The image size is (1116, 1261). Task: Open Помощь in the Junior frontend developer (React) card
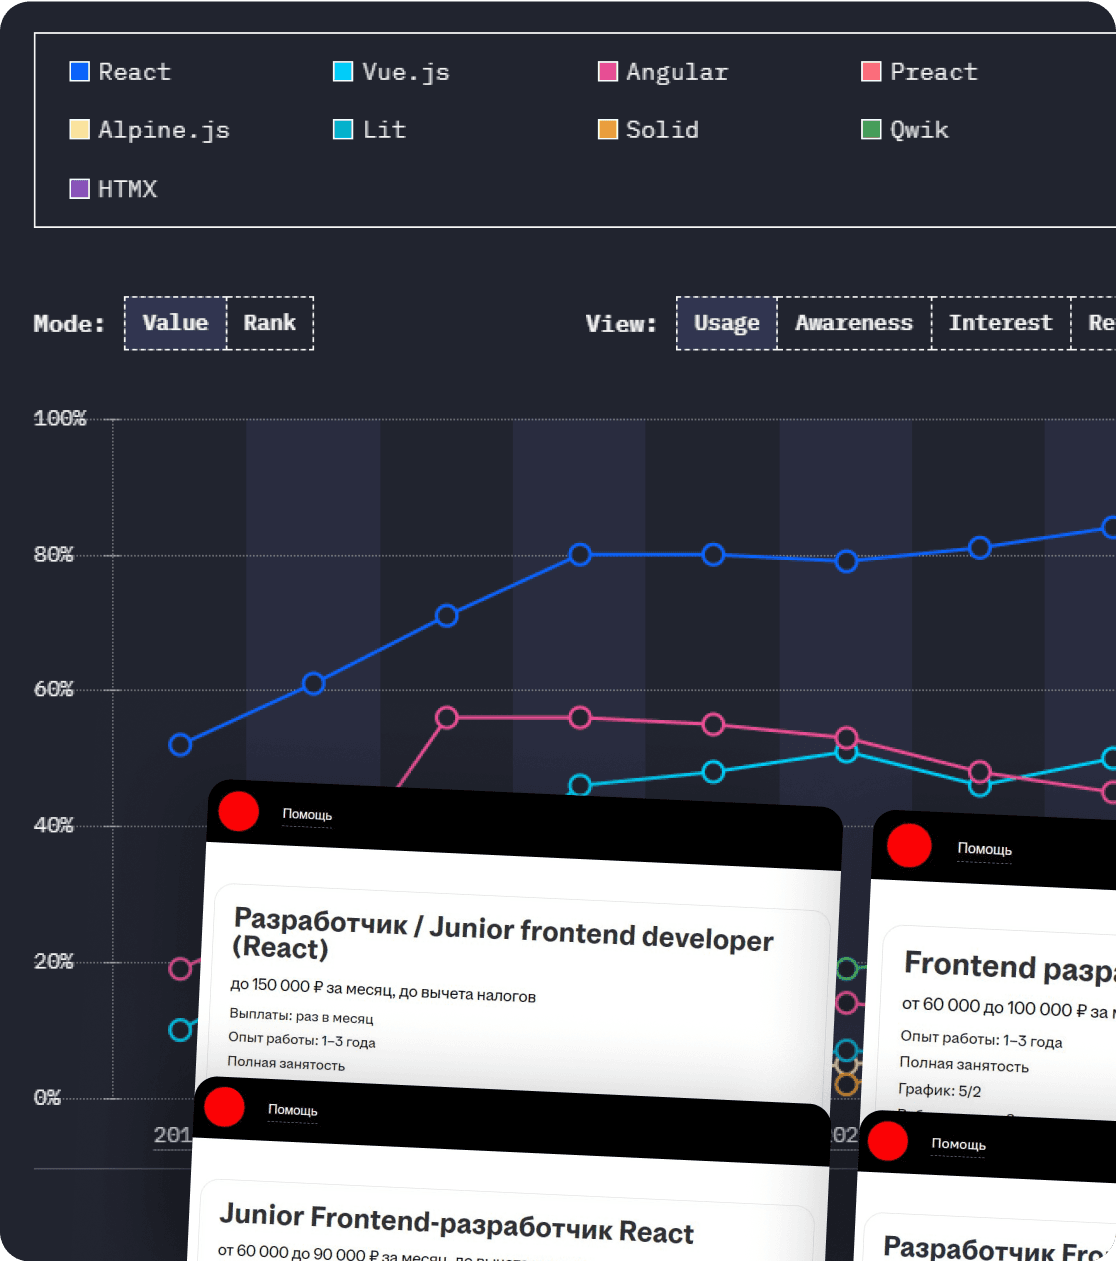(x=307, y=815)
